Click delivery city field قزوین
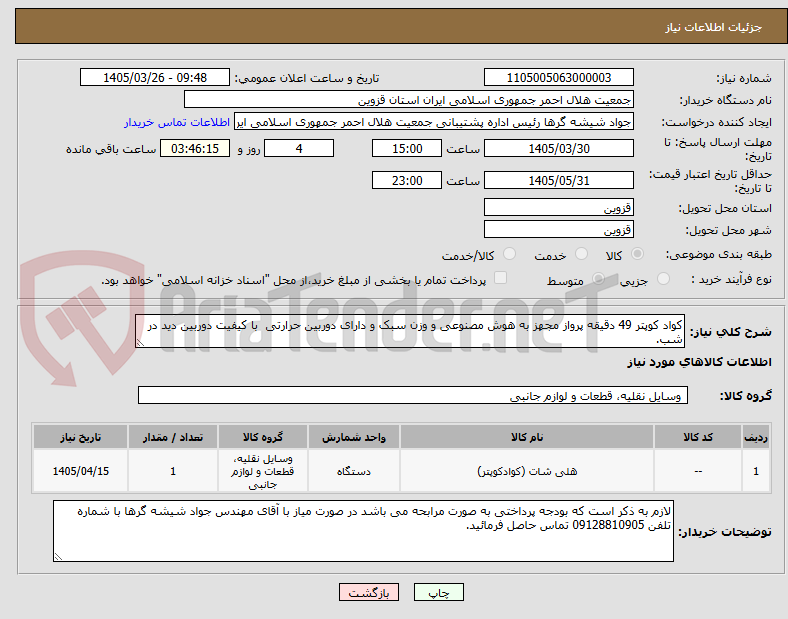This screenshot has width=788, height=619. 559,229
